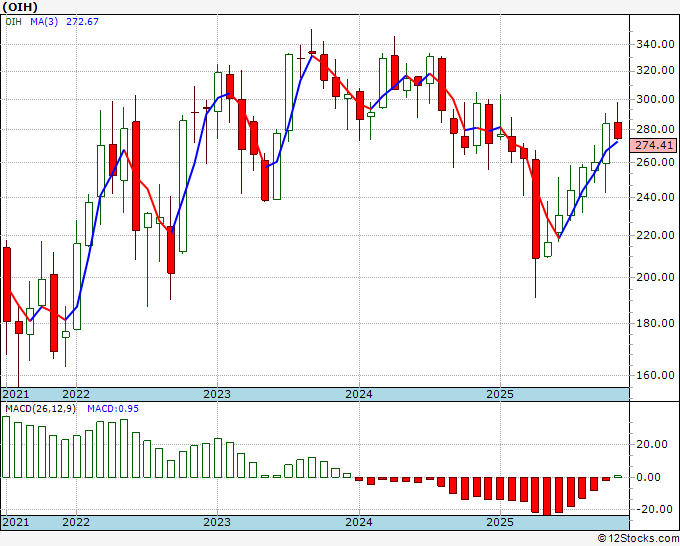This screenshot has width=680, height=546.
Task: Click 2025 on the MACD timeline
Action: pos(500,522)
